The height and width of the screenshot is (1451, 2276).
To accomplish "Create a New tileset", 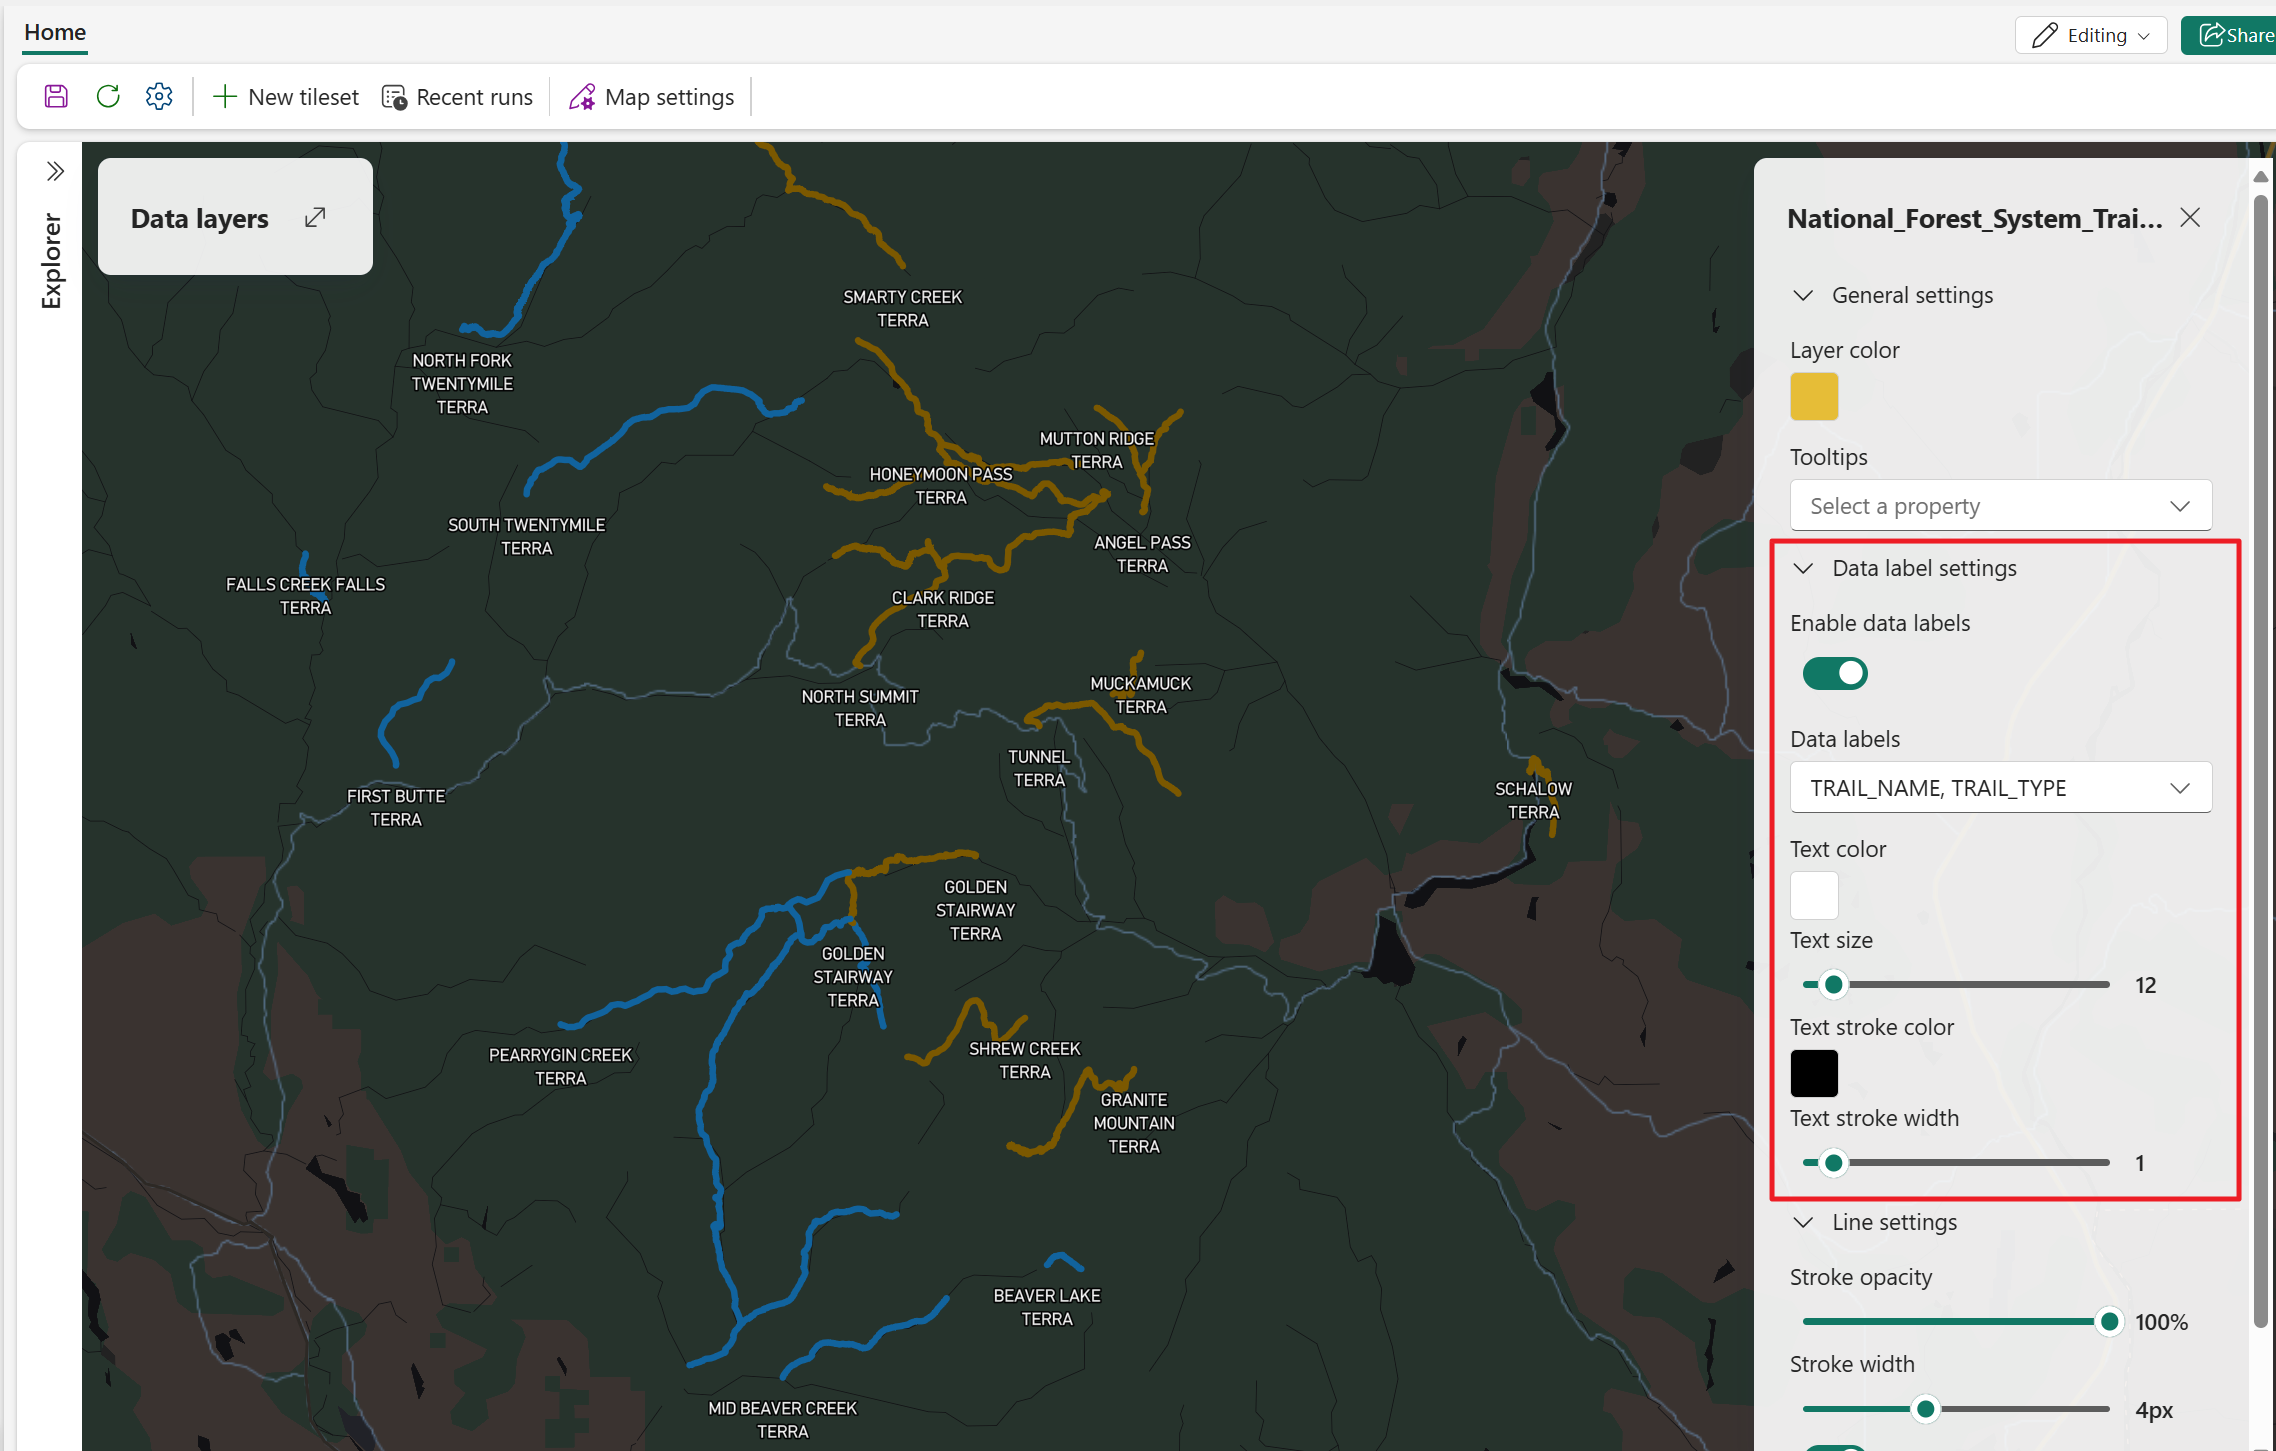I will pos(285,96).
